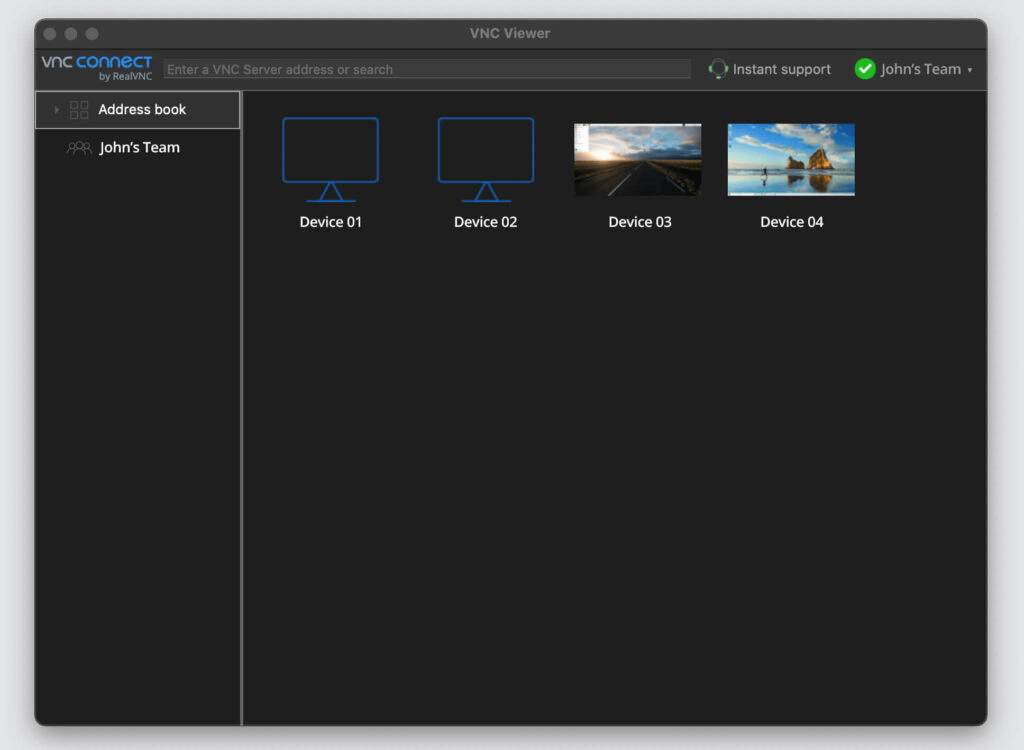Click the VNC Connect logo
This screenshot has width=1024, height=750.
pos(96,68)
